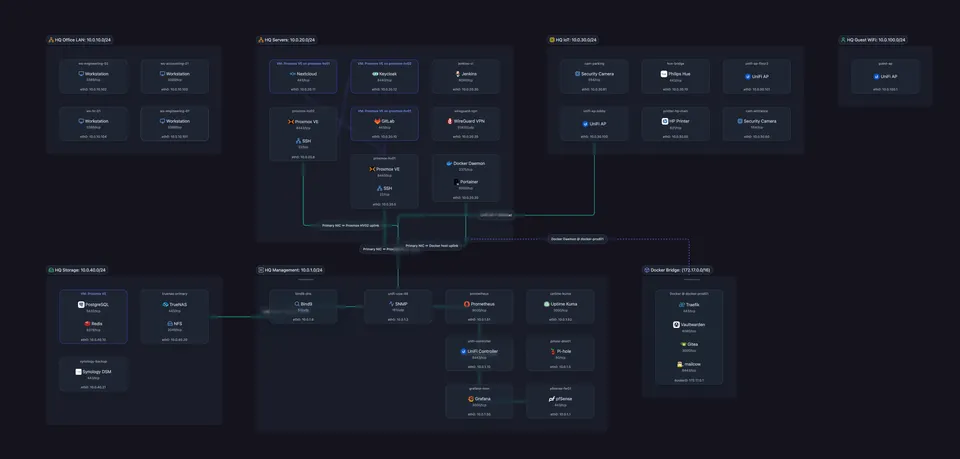The height and width of the screenshot is (459, 960).
Task: Select the unifi-ap-lobby UniFi AP node
Action: click(x=594, y=124)
